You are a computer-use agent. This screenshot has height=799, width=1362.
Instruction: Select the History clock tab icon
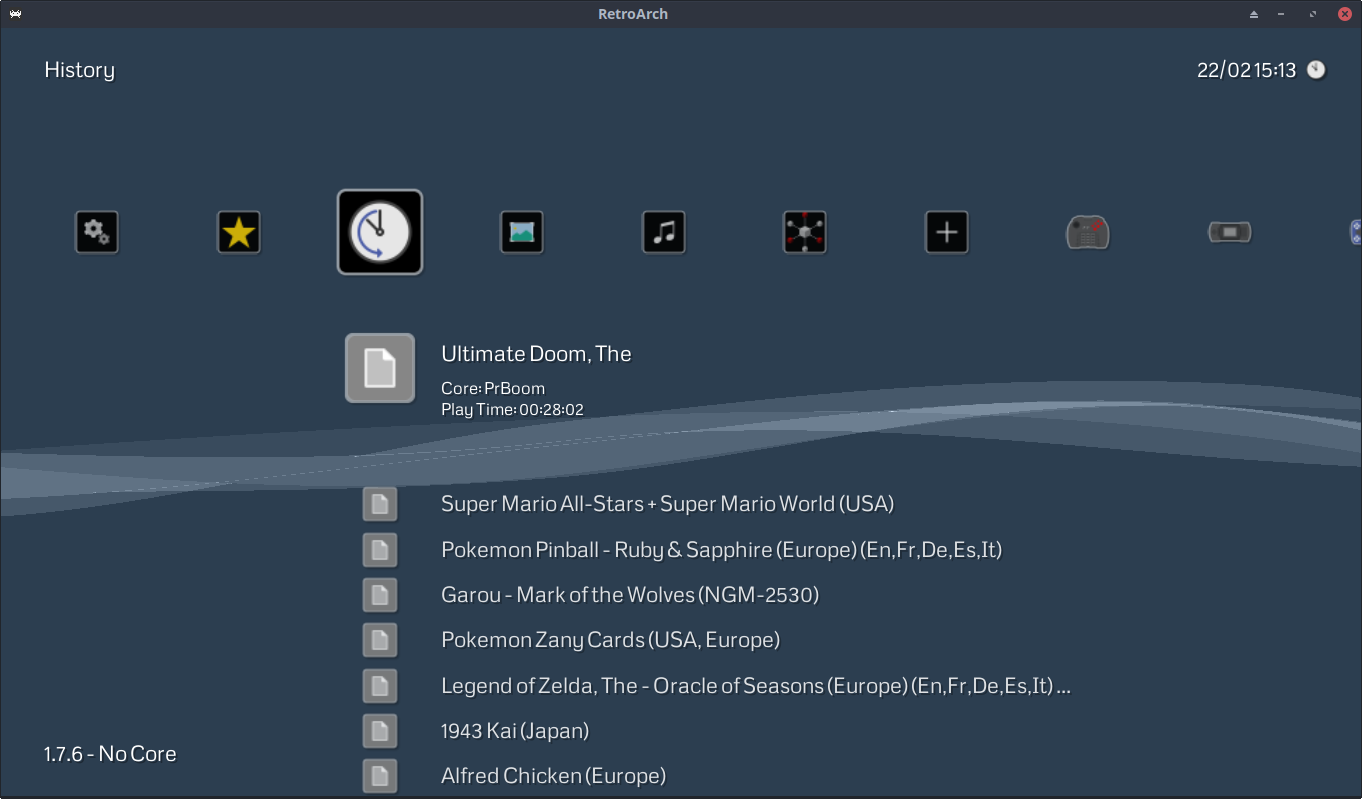[380, 232]
